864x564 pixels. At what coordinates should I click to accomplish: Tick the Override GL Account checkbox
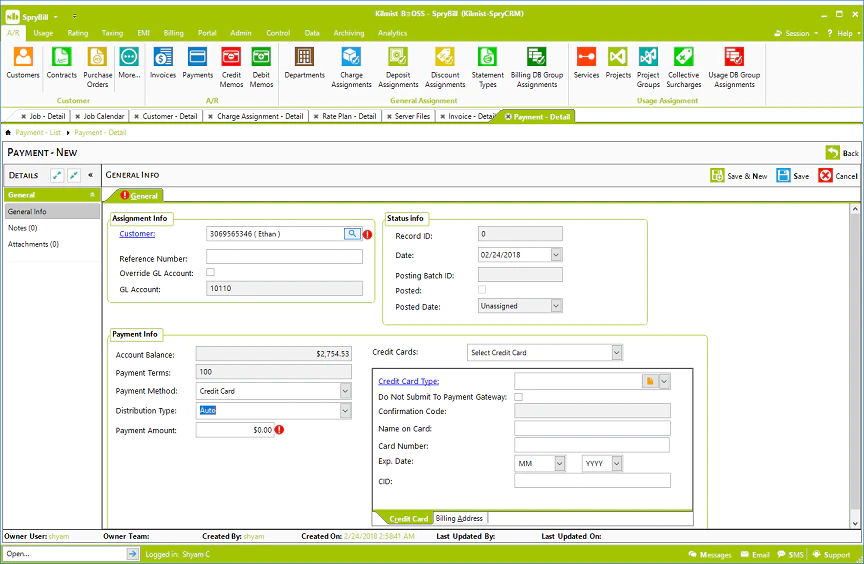[x=210, y=272]
